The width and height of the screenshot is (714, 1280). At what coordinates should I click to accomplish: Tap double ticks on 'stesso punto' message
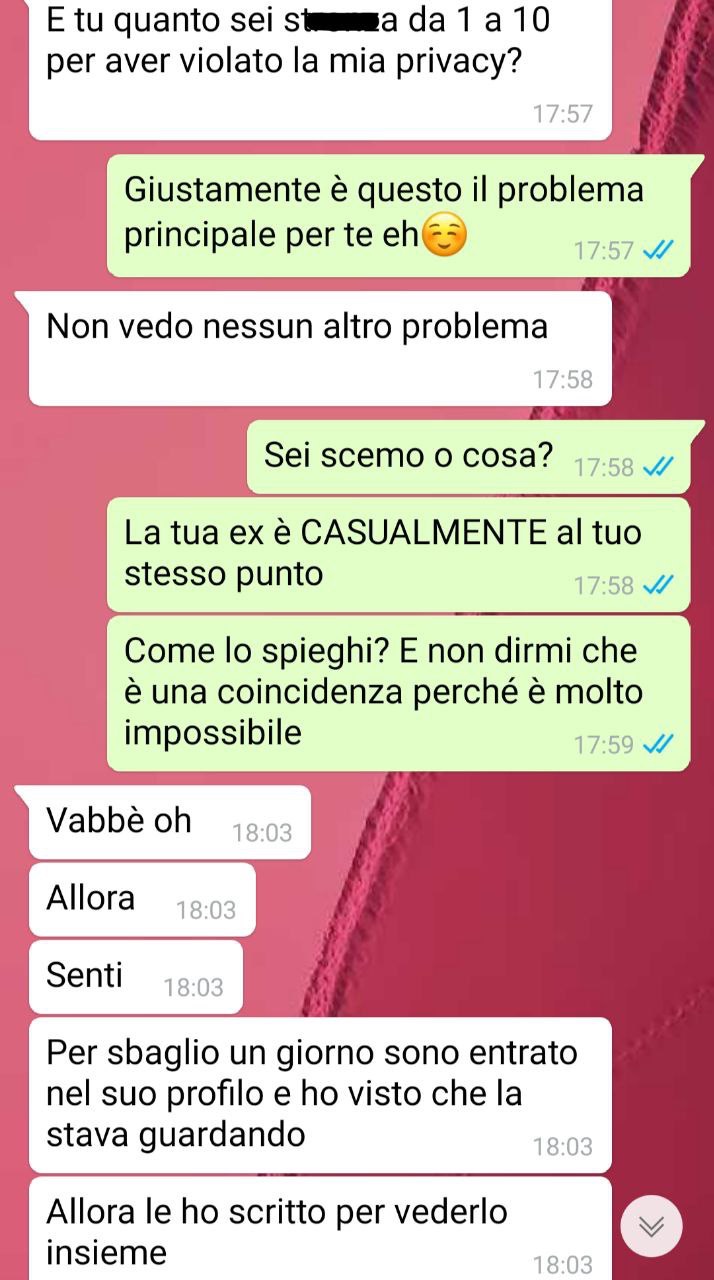pyautogui.click(x=658, y=585)
